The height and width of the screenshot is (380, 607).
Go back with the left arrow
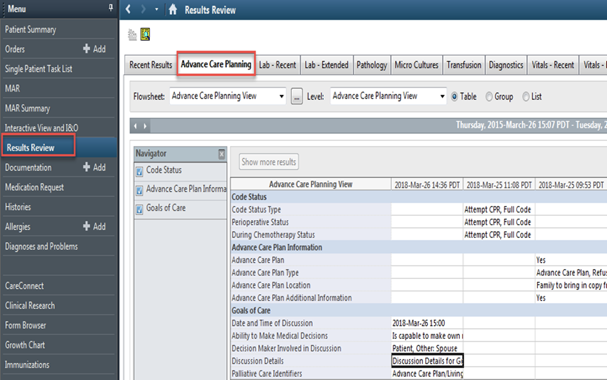(128, 9)
